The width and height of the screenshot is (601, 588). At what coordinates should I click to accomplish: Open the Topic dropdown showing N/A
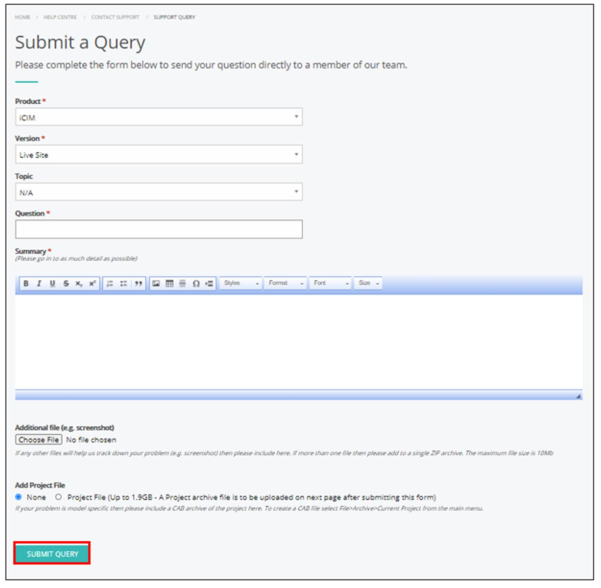point(159,192)
